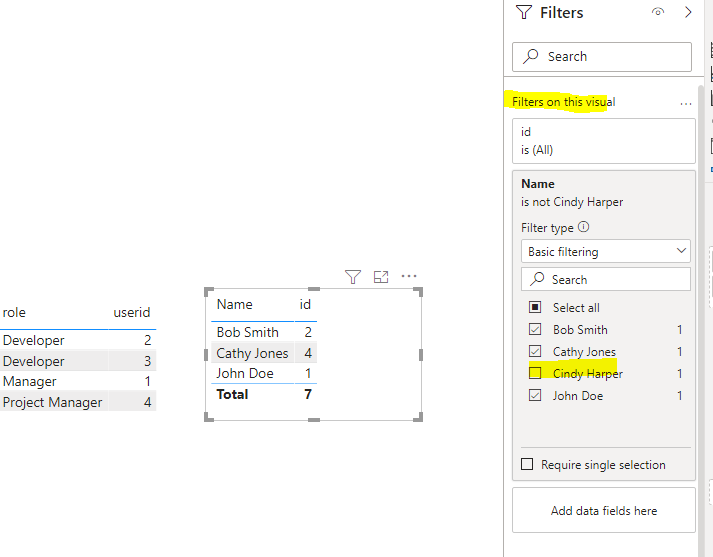
Task: Sort left table by role column header
Action: [x=14, y=312]
